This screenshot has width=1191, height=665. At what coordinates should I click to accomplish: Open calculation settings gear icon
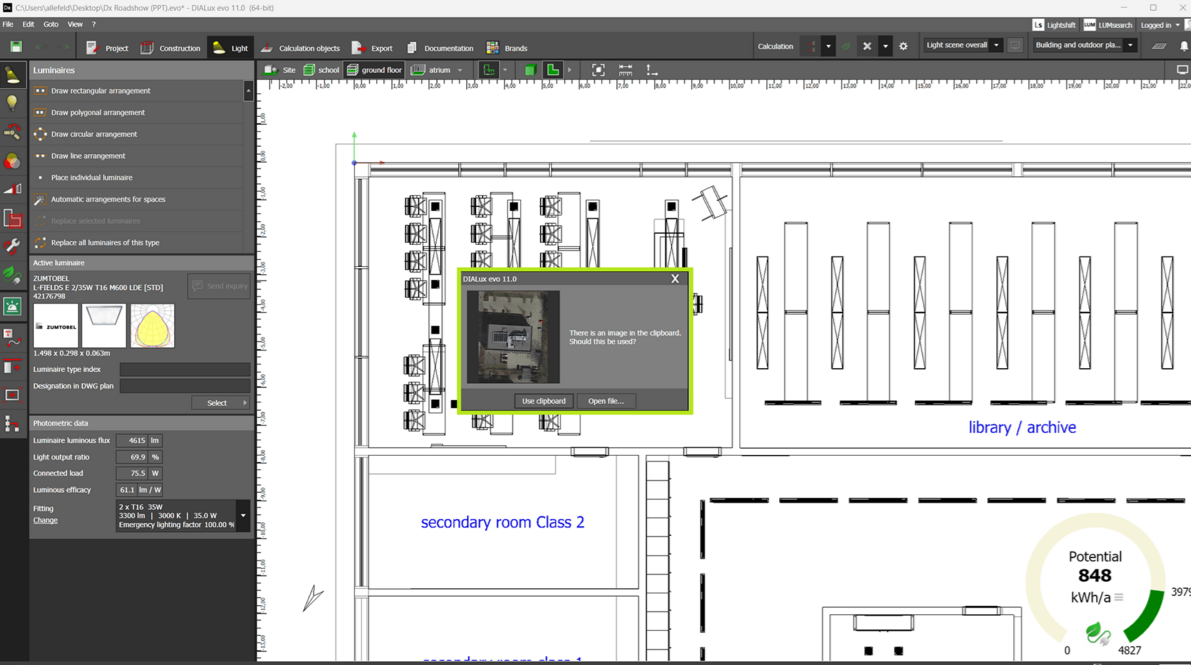point(903,46)
